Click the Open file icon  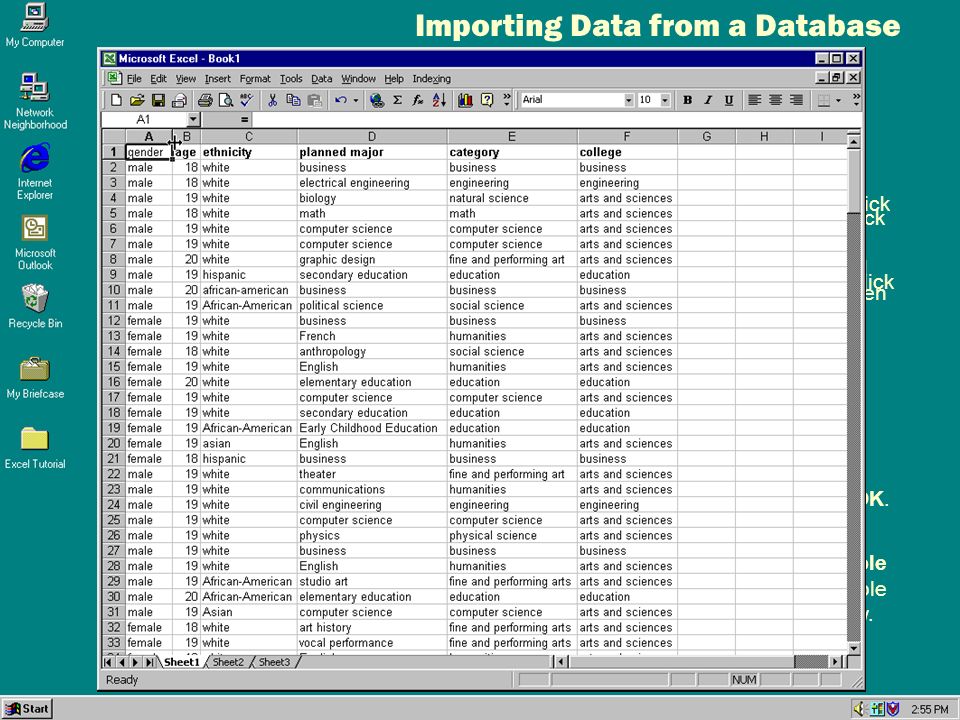tap(137, 100)
